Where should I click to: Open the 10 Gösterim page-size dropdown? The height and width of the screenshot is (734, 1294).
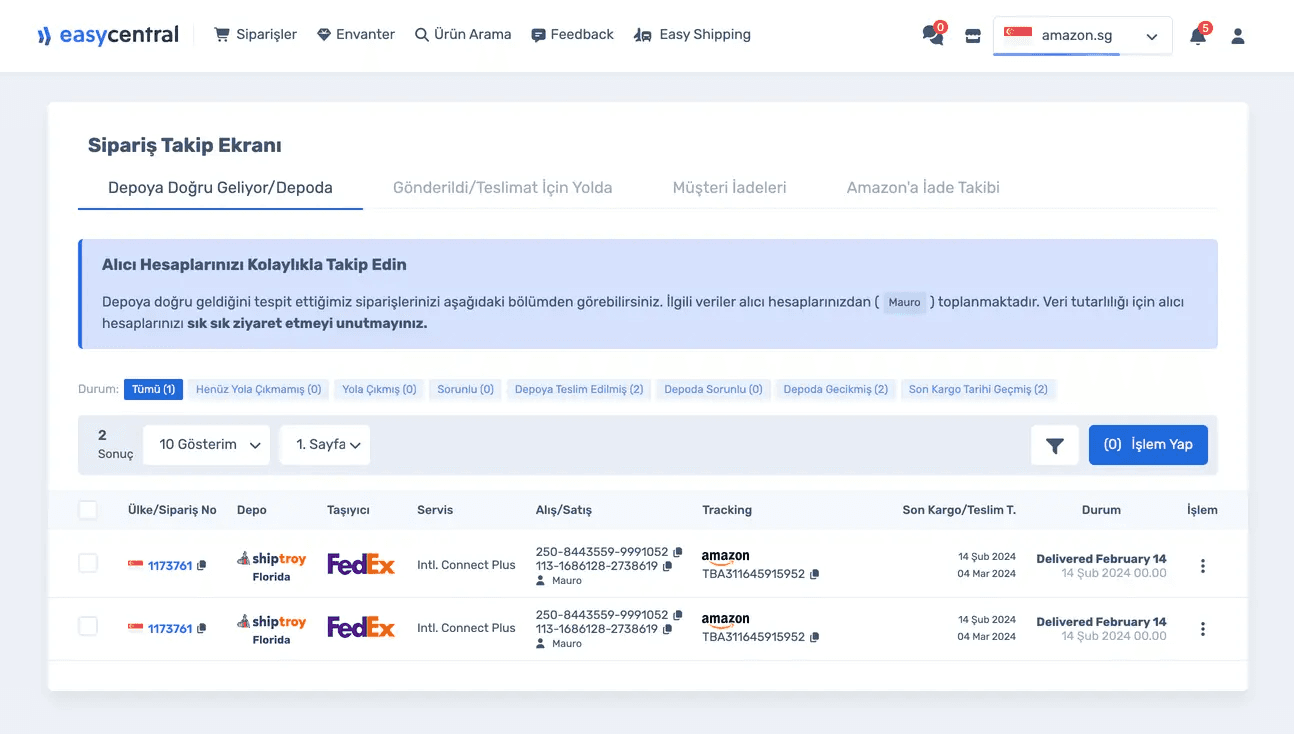207,445
